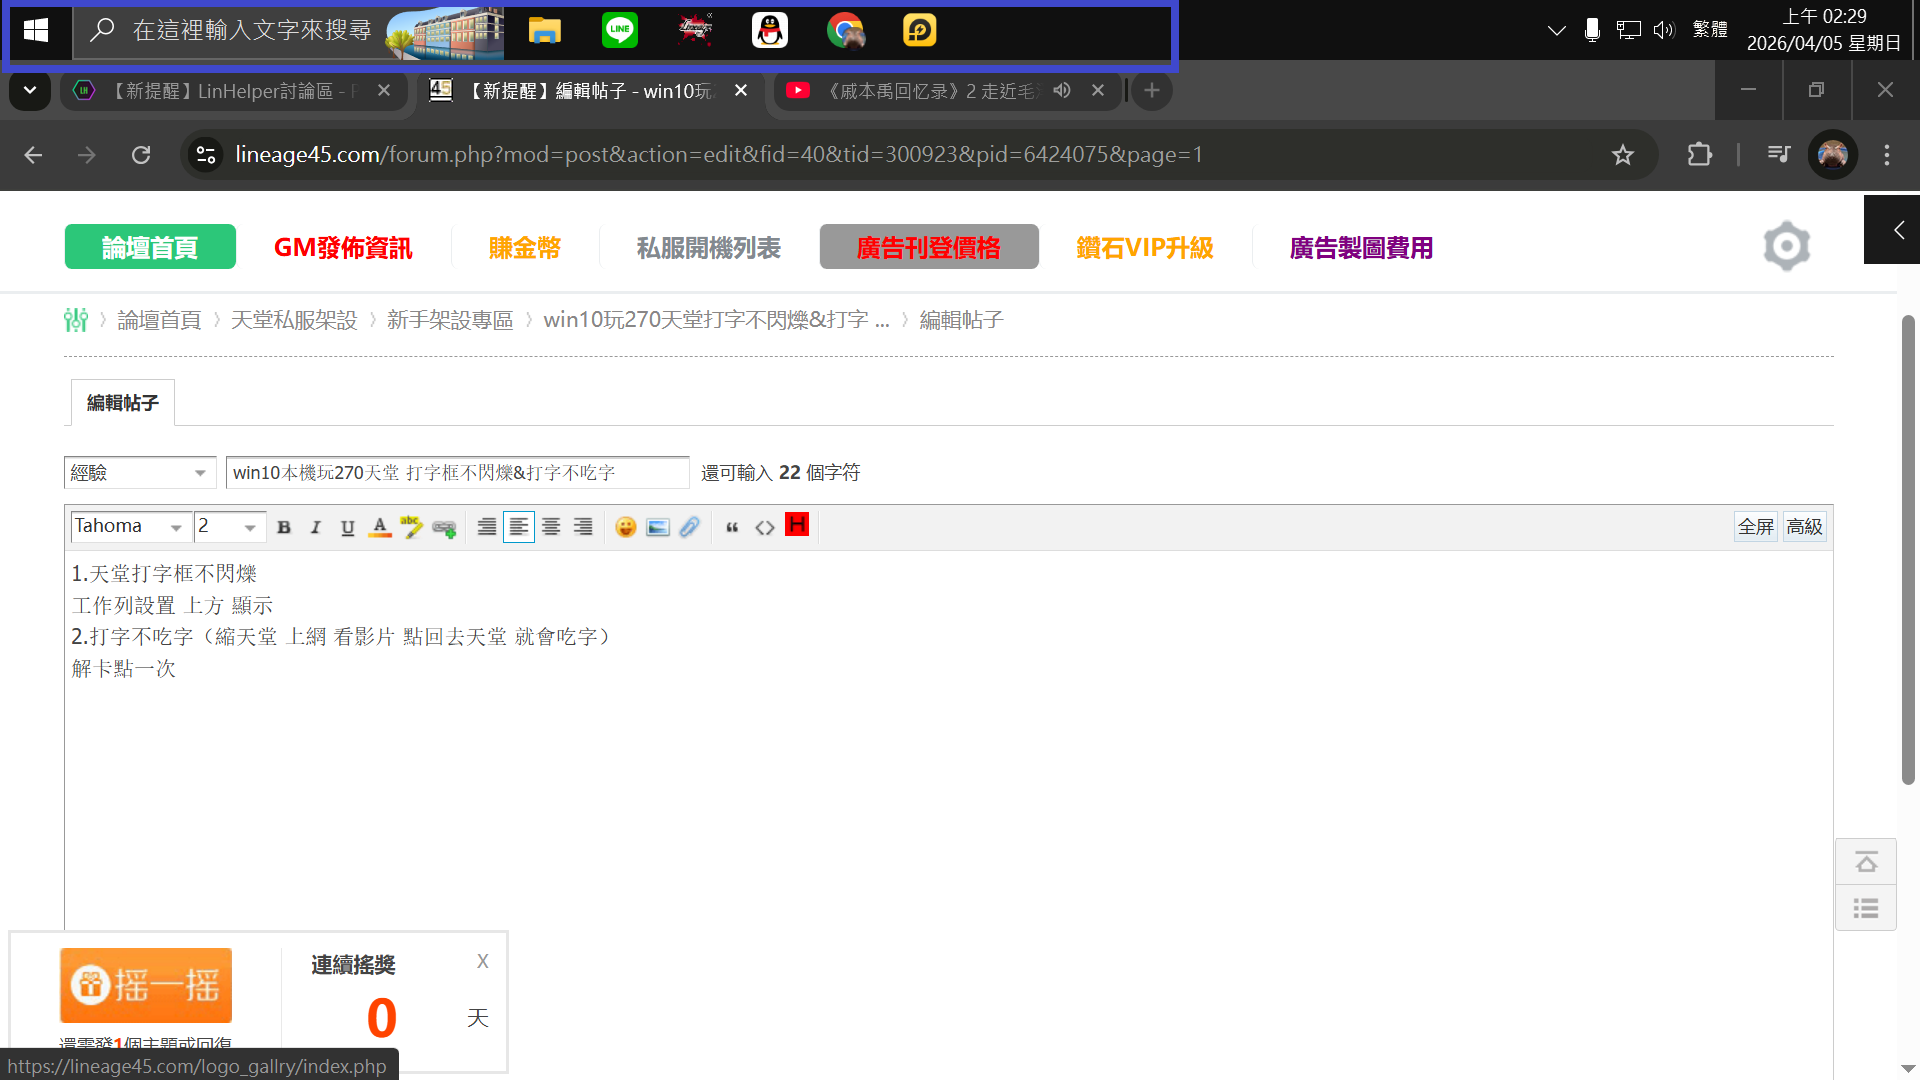This screenshot has height=1080, width=1920.
Task: Open the tab search dropdown arrow
Action: click(x=30, y=91)
